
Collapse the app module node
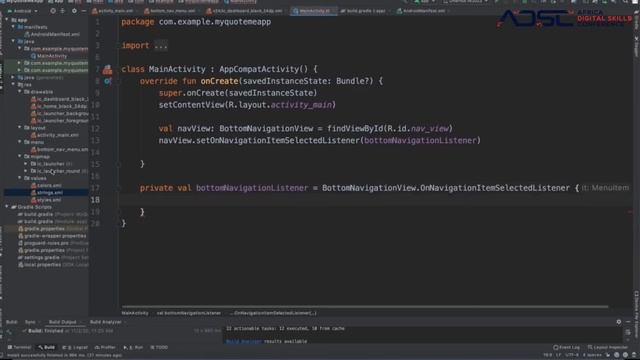(7, 20)
